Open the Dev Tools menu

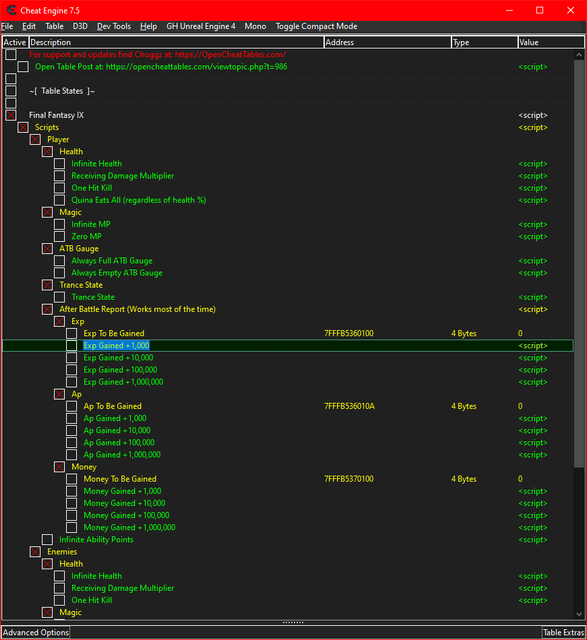click(113, 27)
